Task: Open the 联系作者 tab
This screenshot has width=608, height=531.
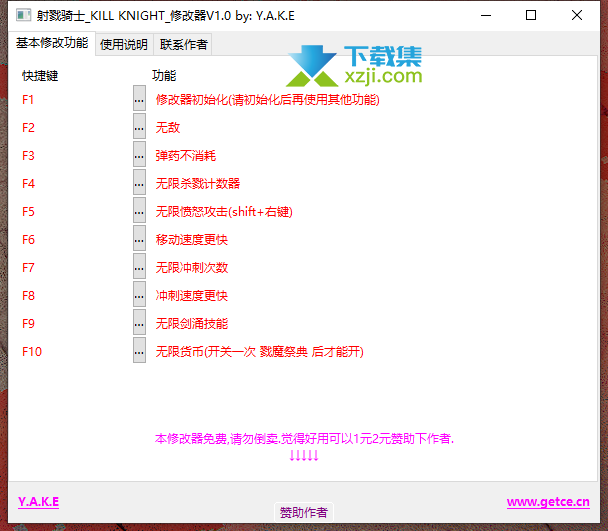Action: pyautogui.click(x=183, y=45)
